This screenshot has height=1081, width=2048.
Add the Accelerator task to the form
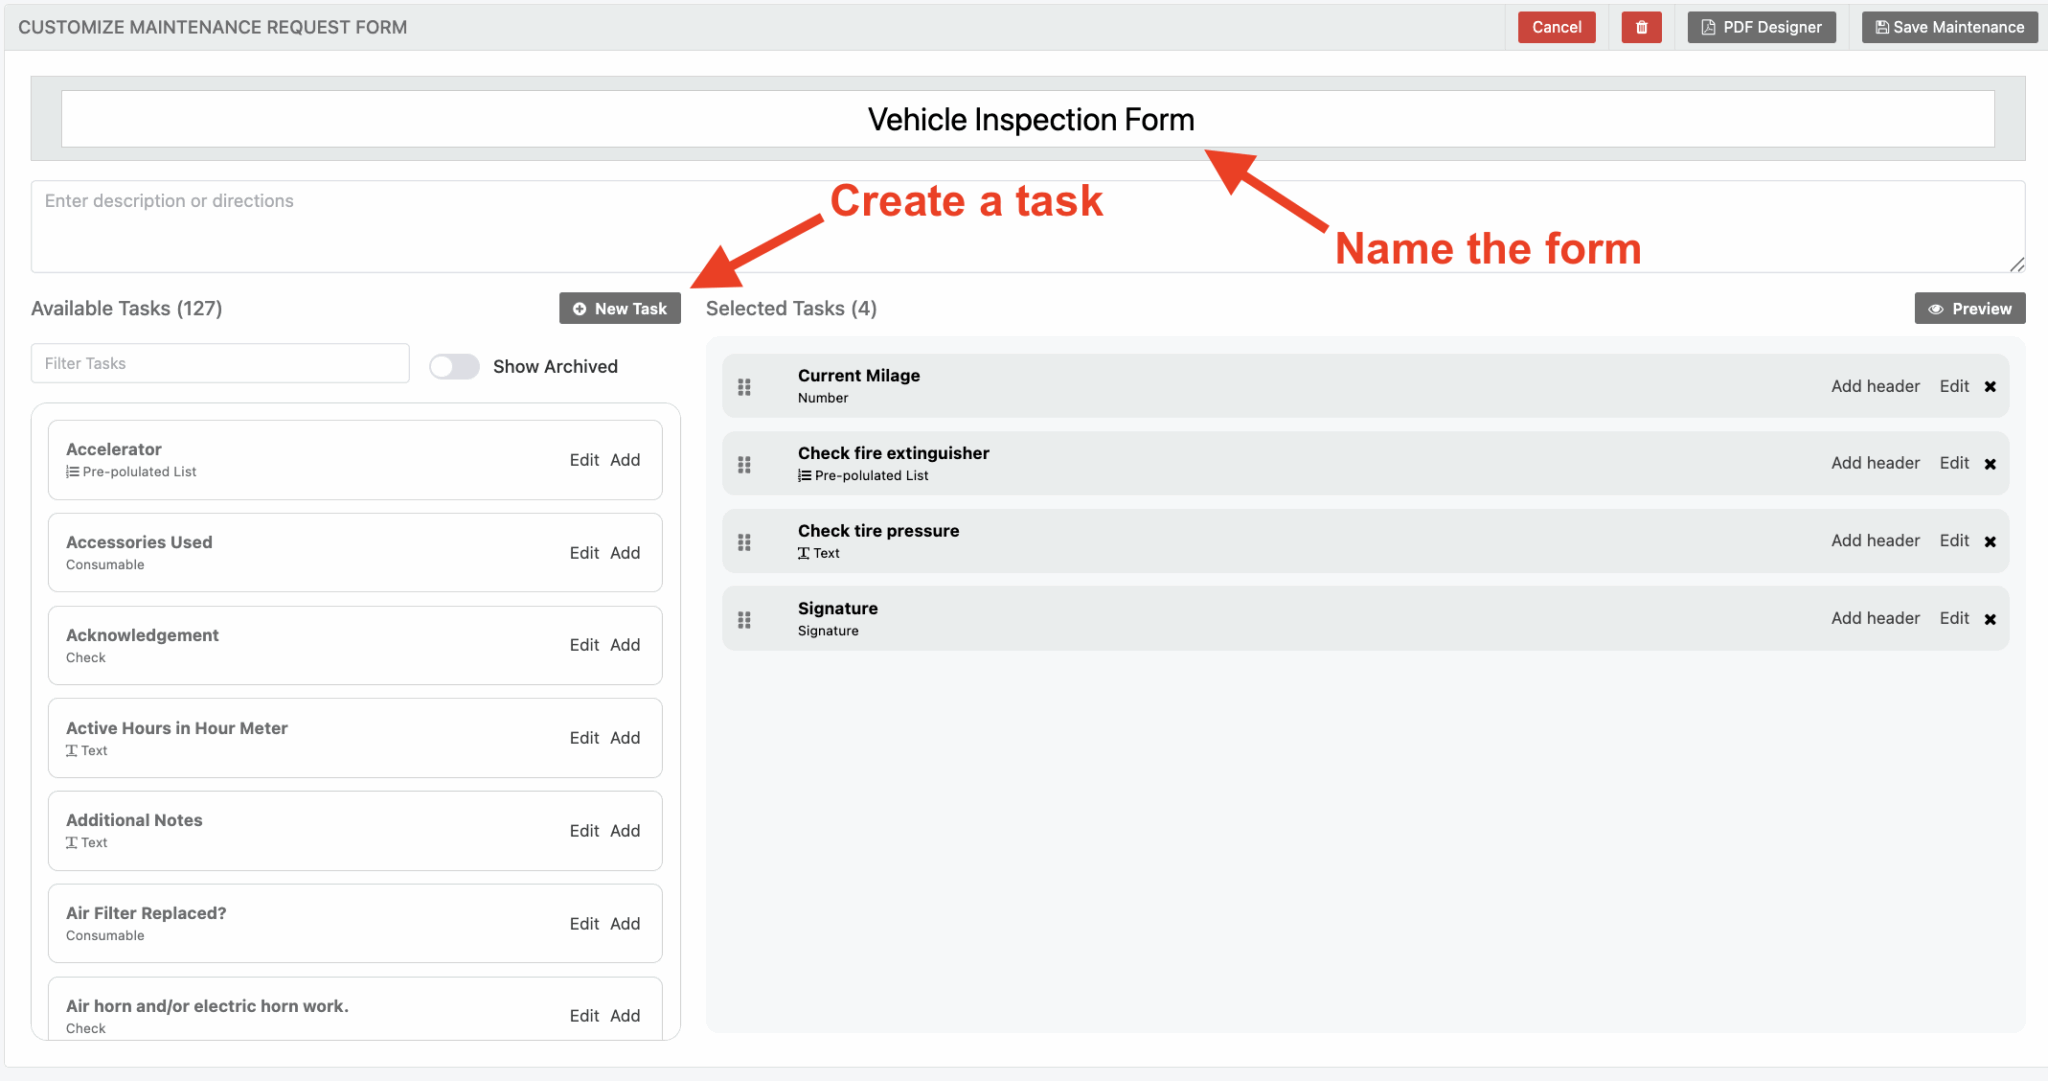625,460
